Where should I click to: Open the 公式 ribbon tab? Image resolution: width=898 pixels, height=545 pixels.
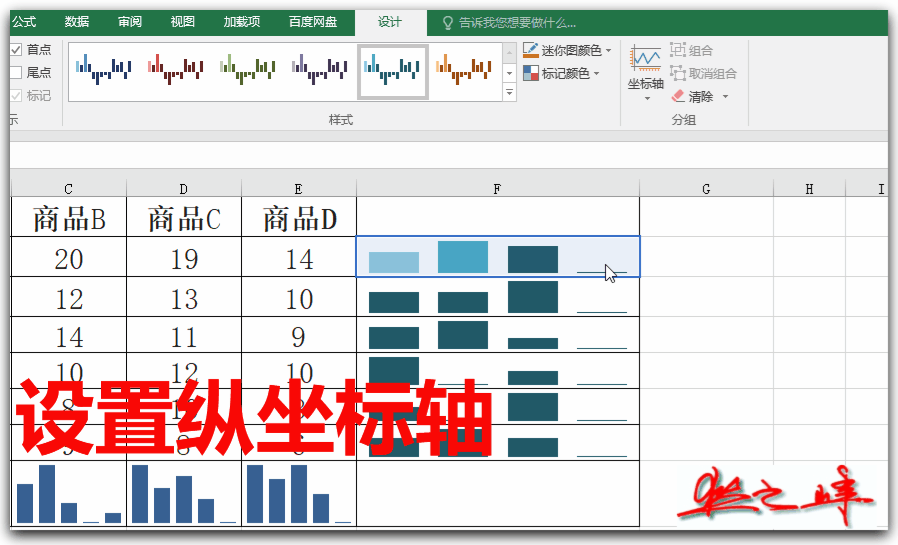point(24,22)
